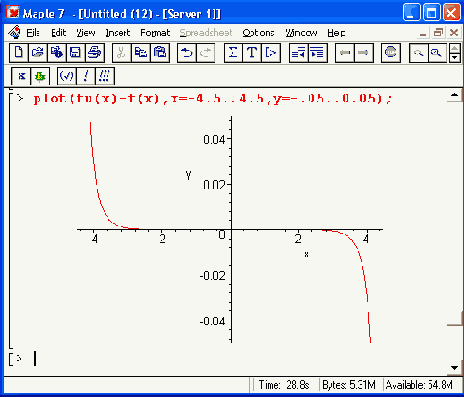
Task: Execute the statement with the exclamation icon
Action: (x=86, y=76)
